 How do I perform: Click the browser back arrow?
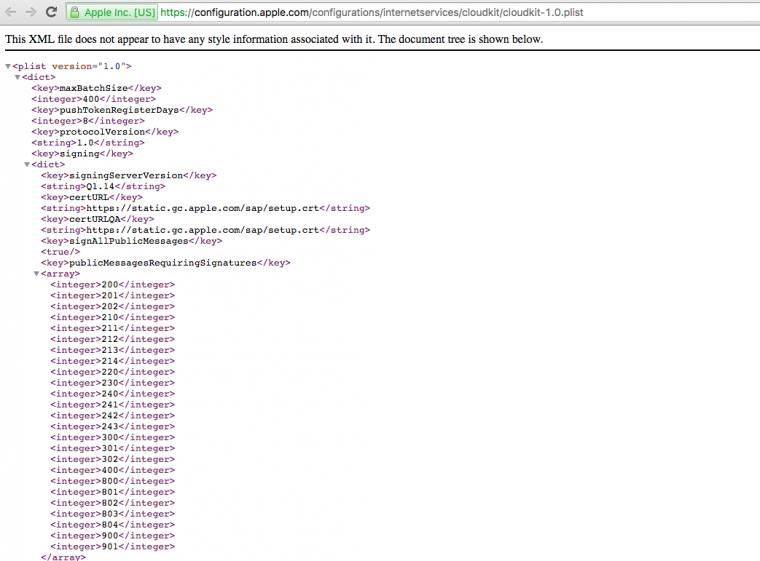point(10,12)
